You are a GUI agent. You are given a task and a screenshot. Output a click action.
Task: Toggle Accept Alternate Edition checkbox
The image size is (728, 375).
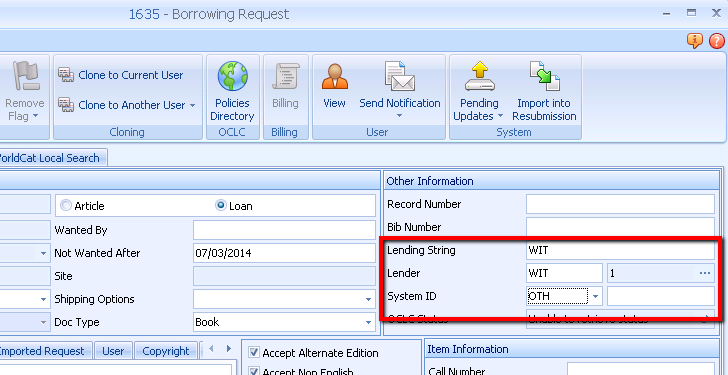coord(254,352)
